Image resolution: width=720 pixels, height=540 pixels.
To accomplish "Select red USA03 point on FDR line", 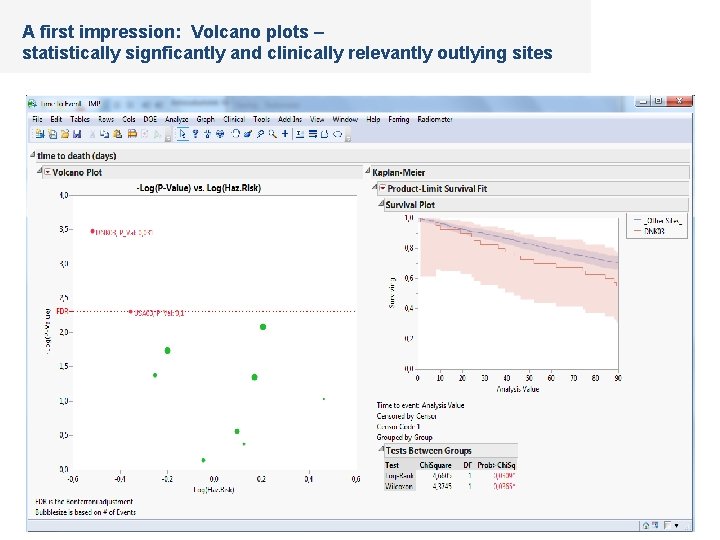I will (131, 312).
